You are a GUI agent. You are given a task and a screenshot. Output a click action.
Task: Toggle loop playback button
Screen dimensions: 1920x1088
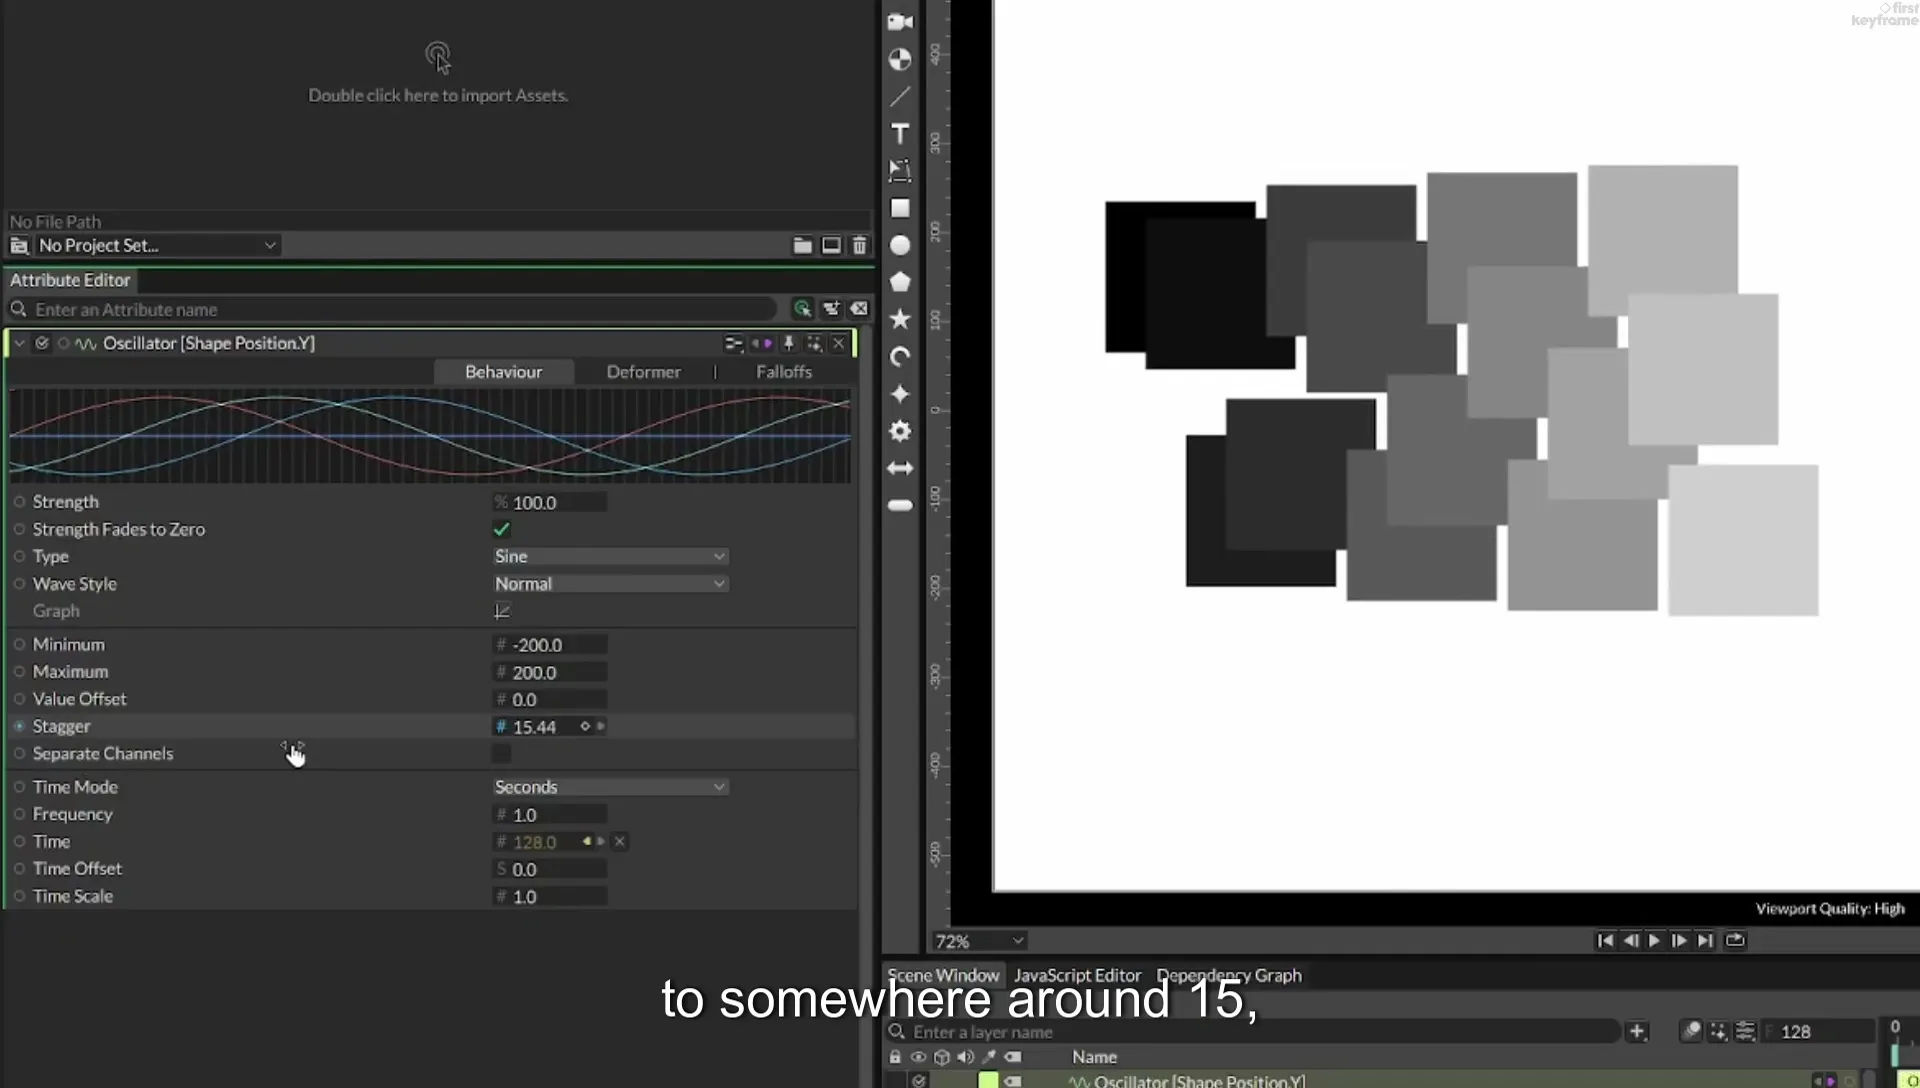1735,940
